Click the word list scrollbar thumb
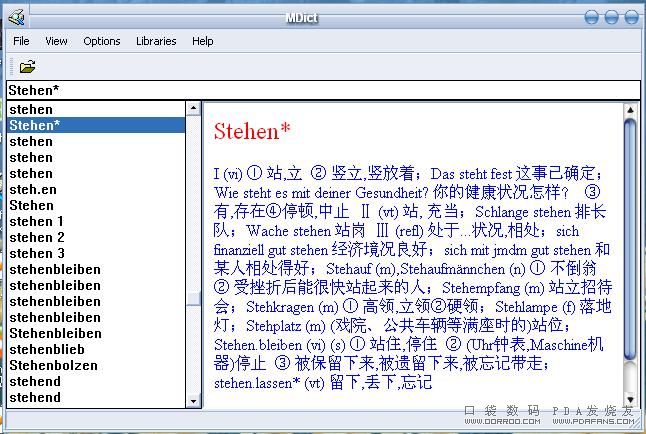646x434 pixels. (x=193, y=299)
